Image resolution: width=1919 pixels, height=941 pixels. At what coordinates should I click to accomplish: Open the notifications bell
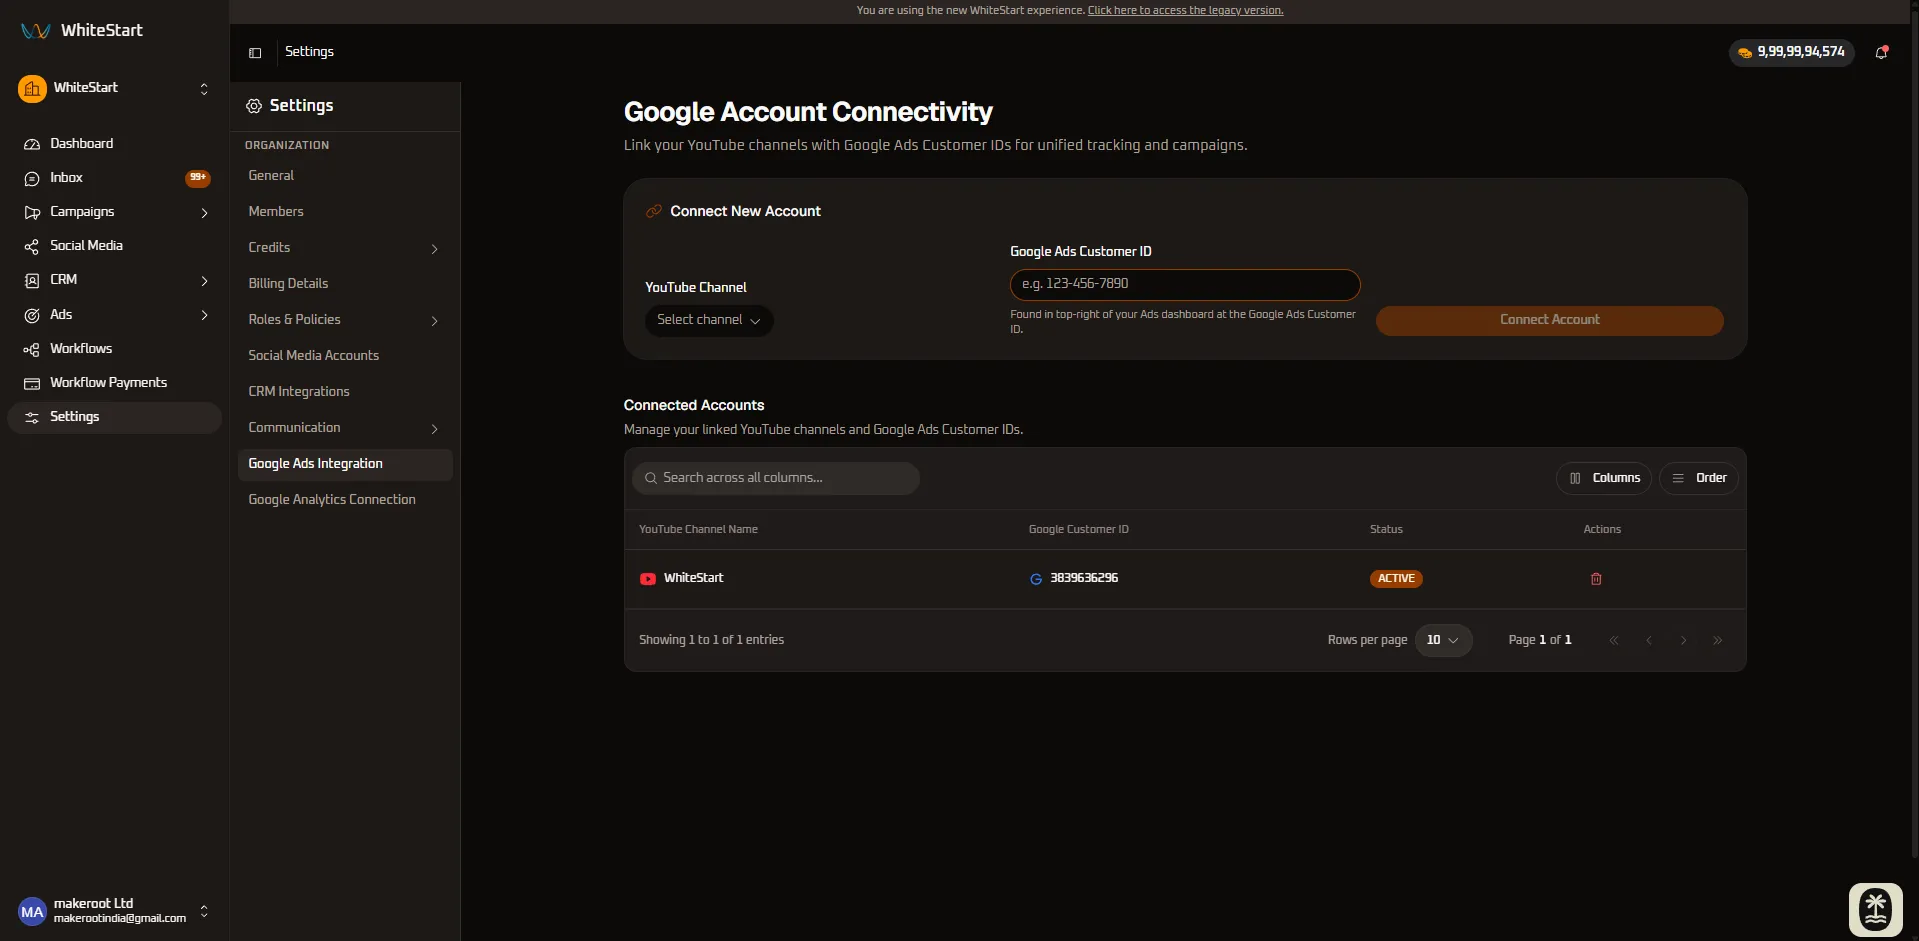(1881, 52)
